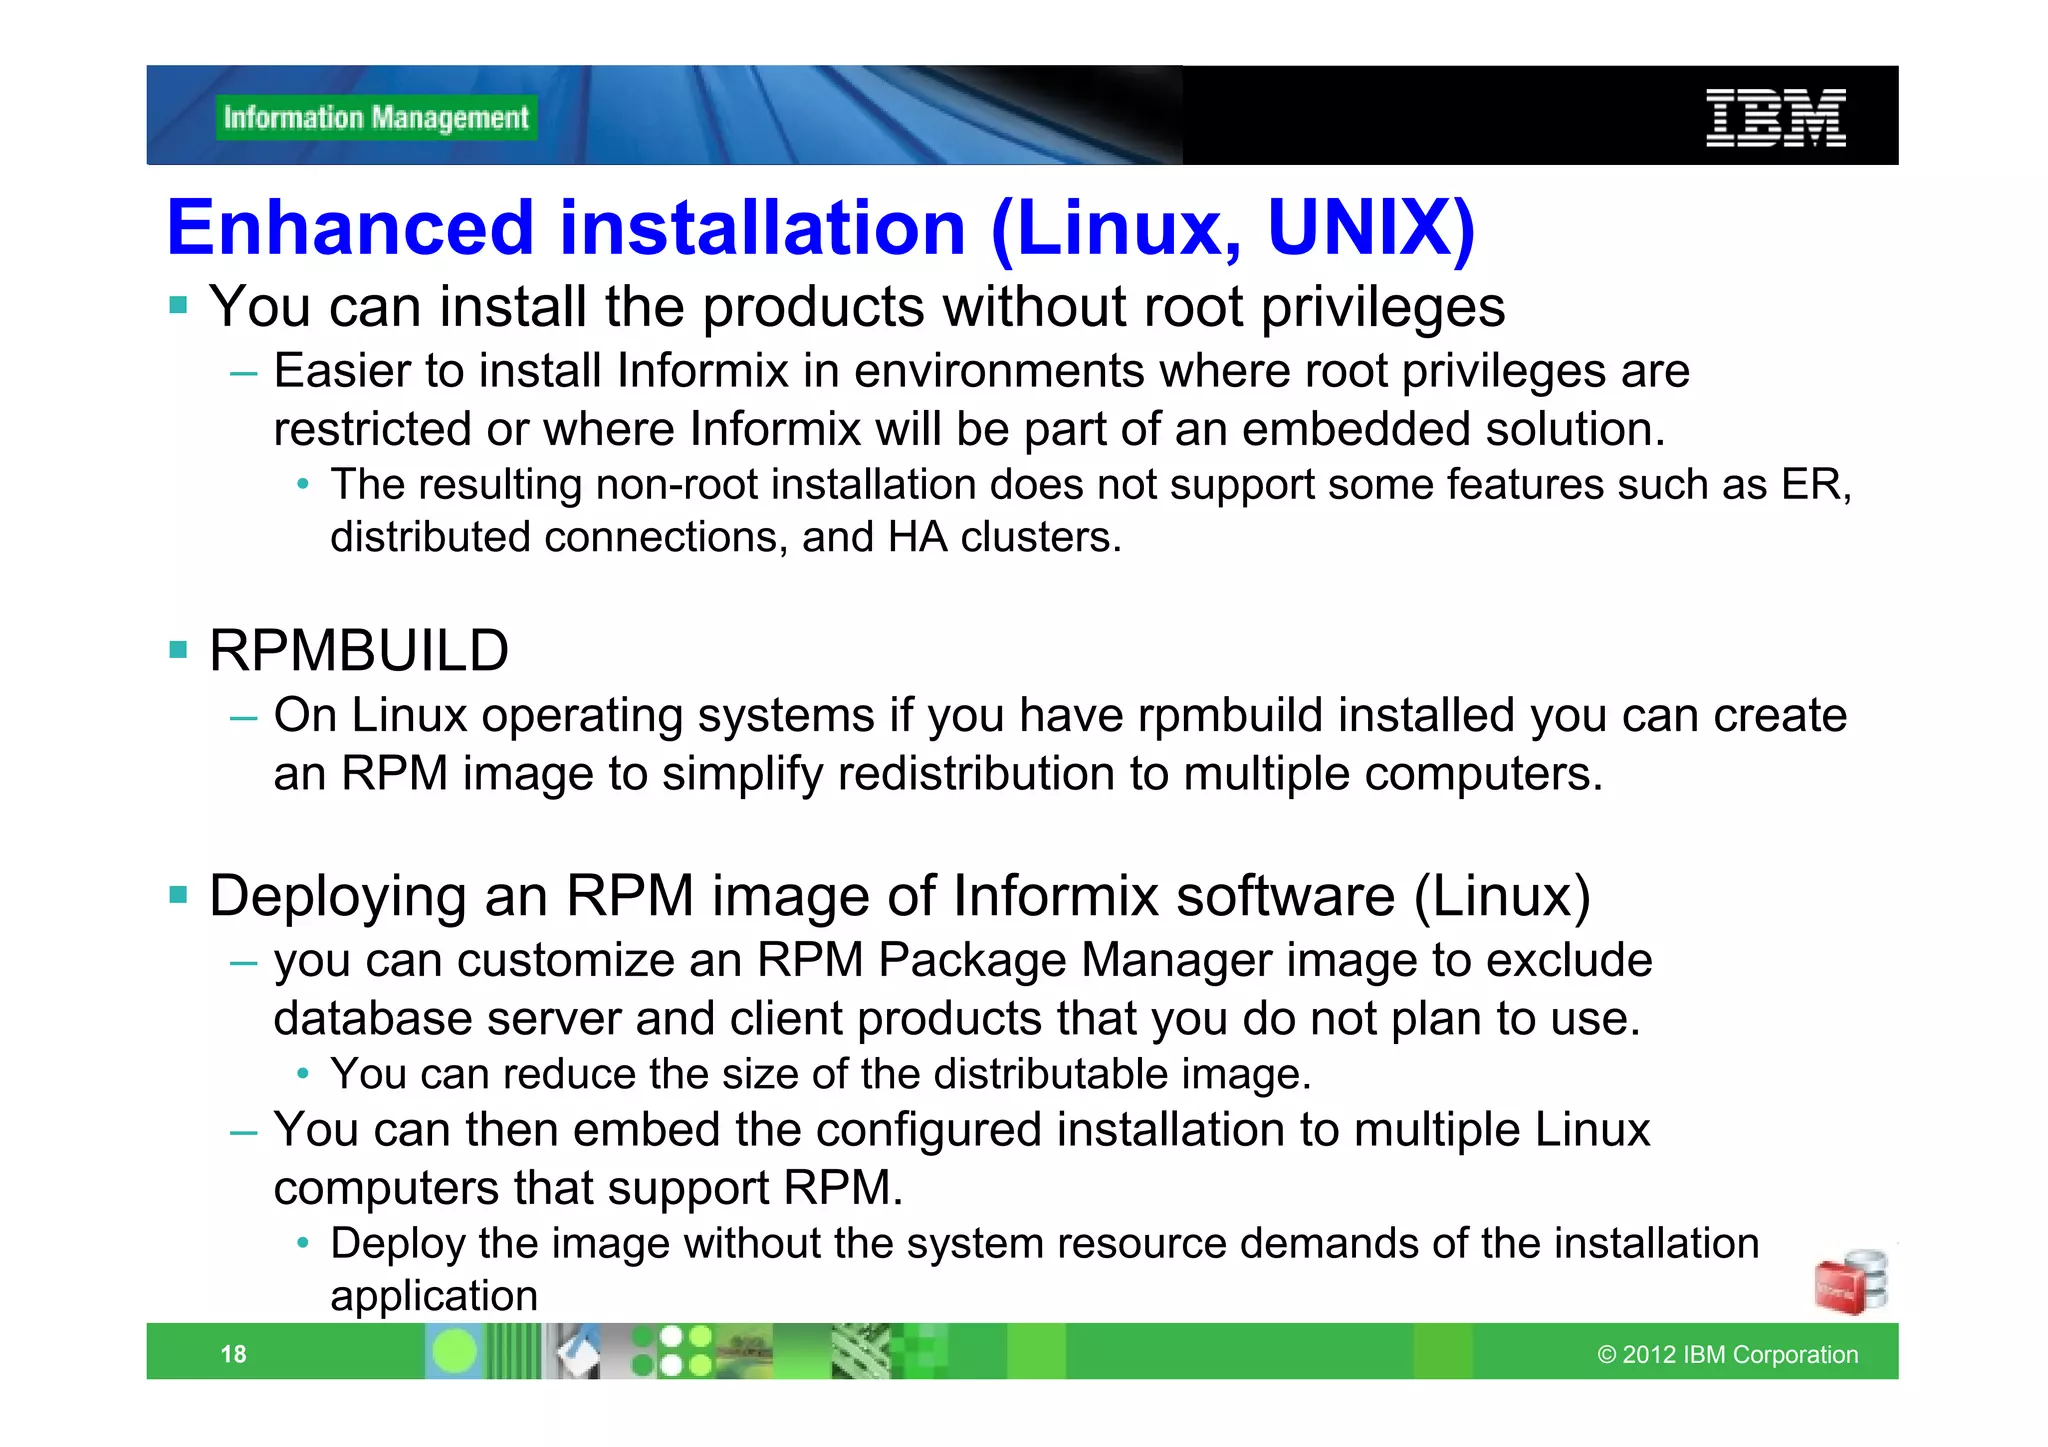Click the four-dot grid icon in footer
The height and width of the screenshot is (1447, 2048).
[x=672, y=1351]
